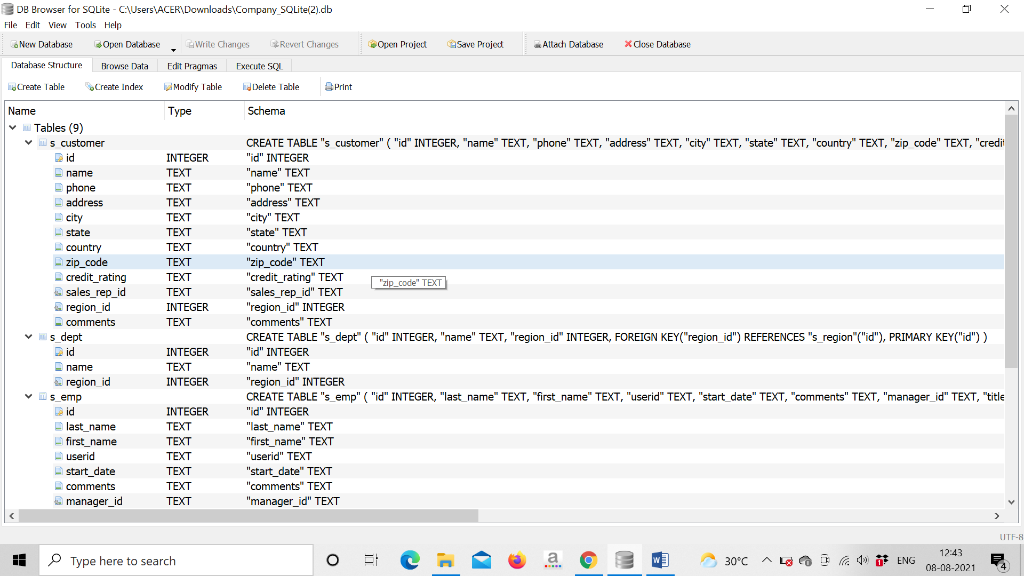Launch Word from the taskbar
This screenshot has width=1024, height=576.
pyautogui.click(x=660, y=560)
